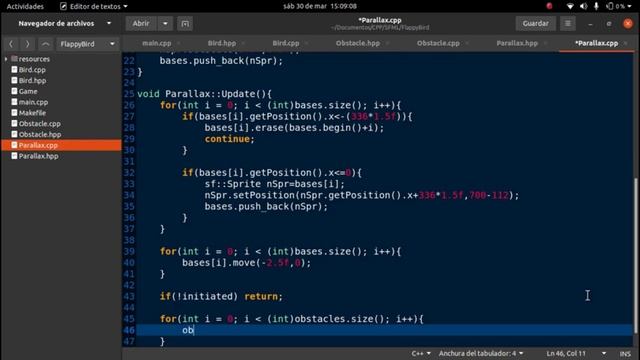Click the Makefile file icon

[14, 113]
